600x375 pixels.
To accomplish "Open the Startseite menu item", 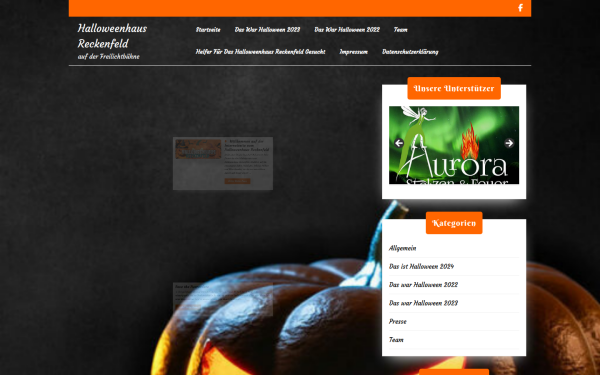I will coord(208,30).
